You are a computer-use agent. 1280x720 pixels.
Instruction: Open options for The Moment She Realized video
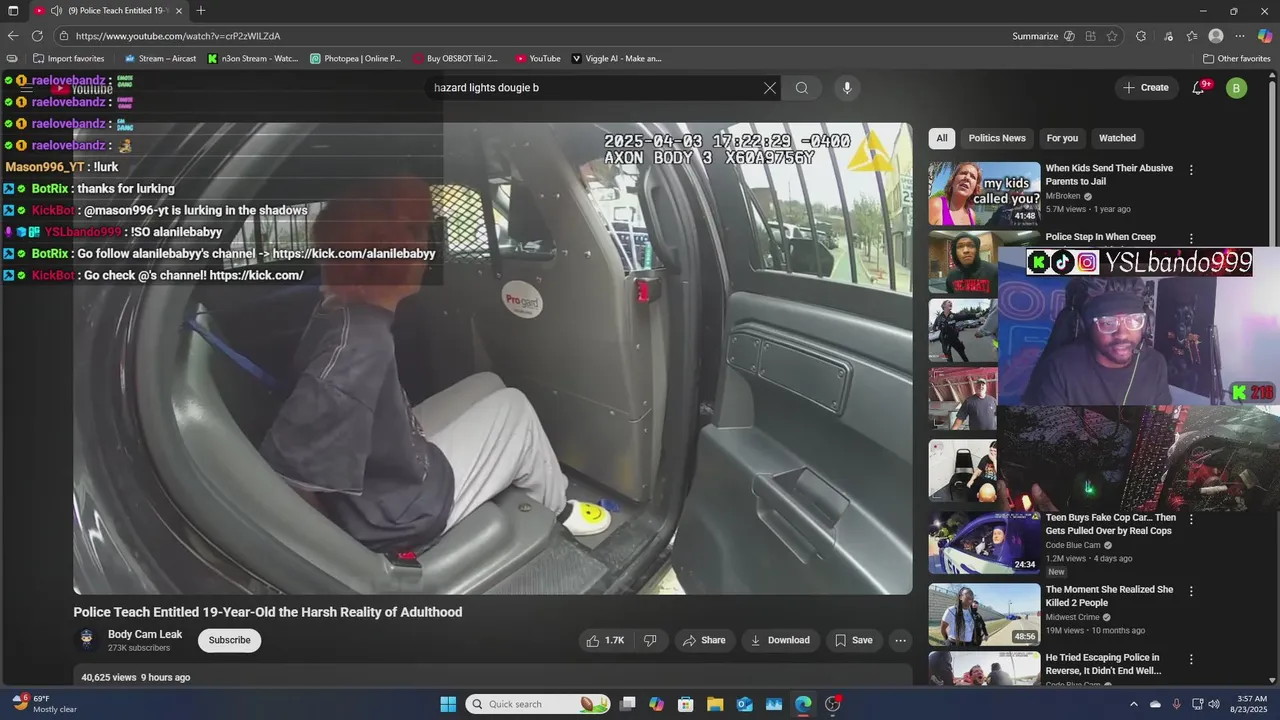(x=1191, y=591)
